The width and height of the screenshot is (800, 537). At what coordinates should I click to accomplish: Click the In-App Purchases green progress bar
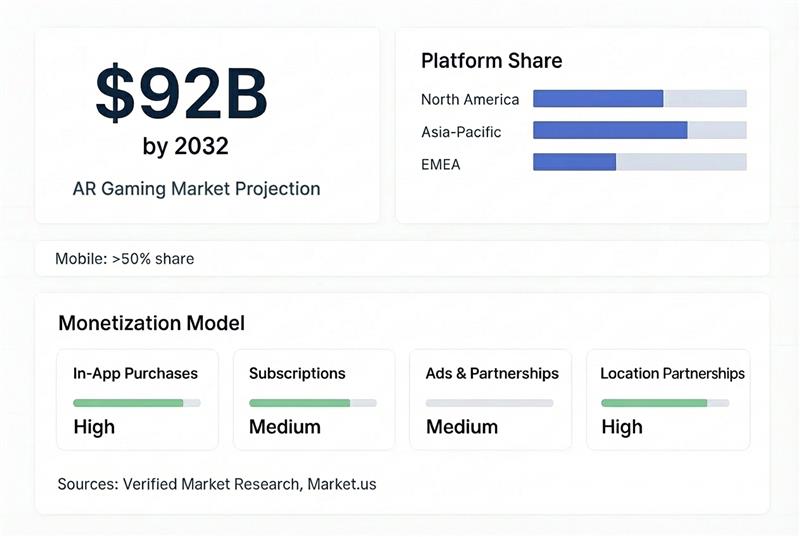[x=136, y=403]
